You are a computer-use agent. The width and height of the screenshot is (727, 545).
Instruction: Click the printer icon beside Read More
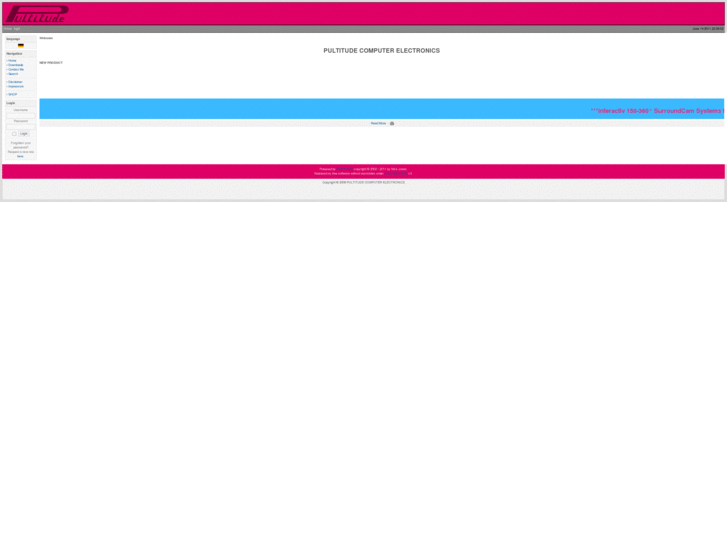pyautogui.click(x=392, y=123)
